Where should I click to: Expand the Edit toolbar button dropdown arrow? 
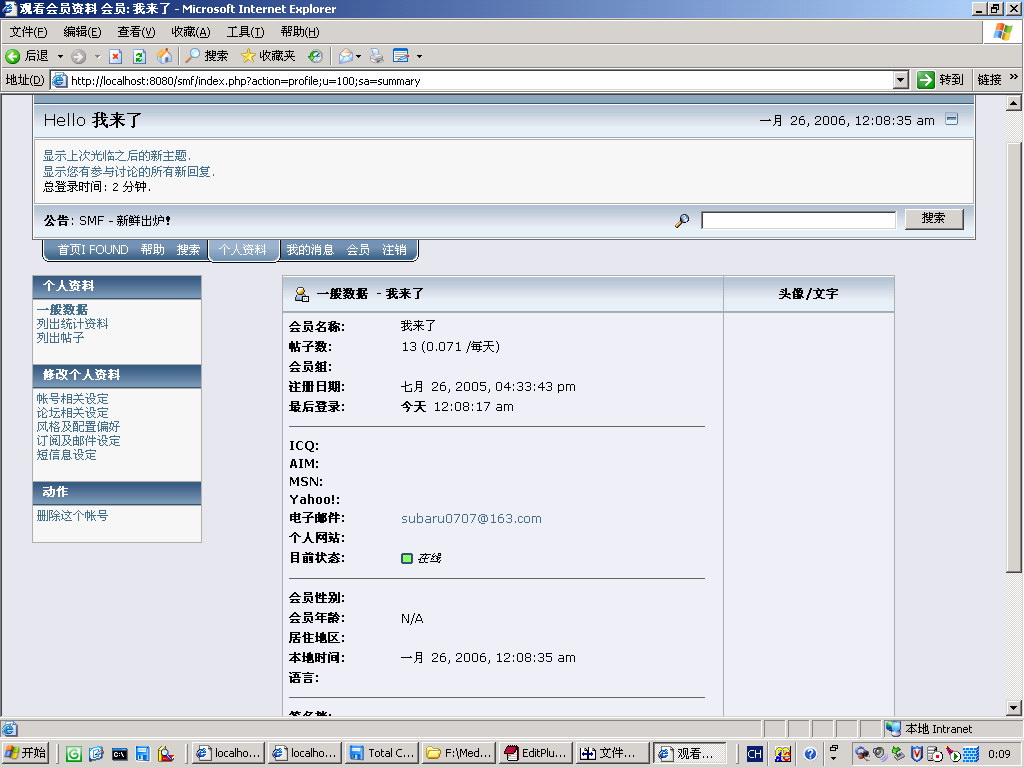coord(419,57)
